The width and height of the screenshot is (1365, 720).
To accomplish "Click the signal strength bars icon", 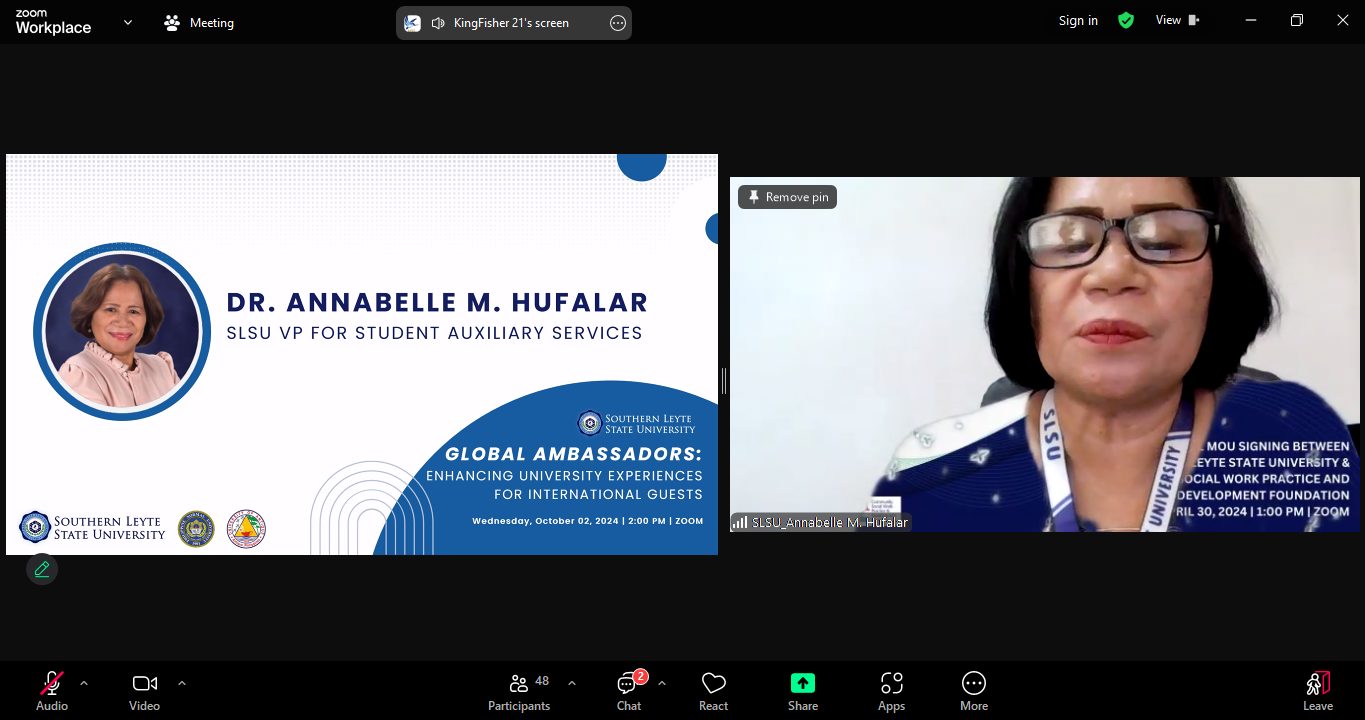I will 741,522.
